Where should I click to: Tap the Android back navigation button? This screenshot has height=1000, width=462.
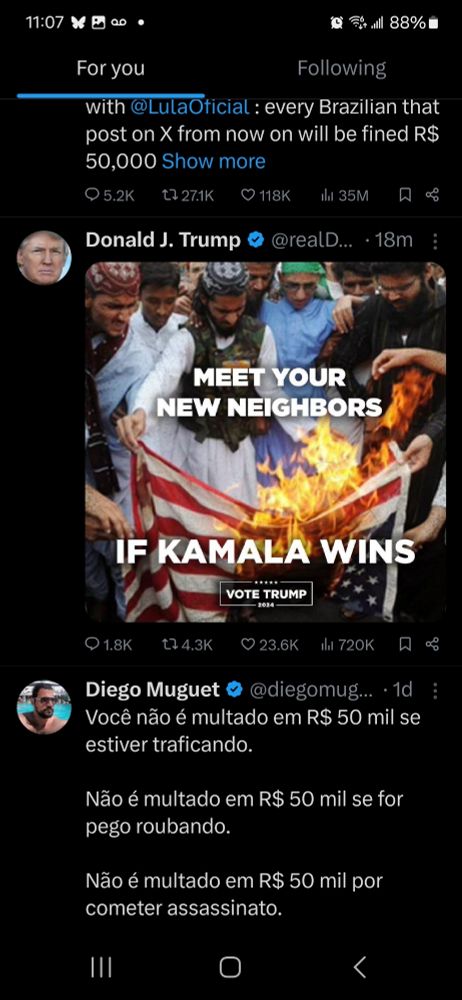coord(360,967)
